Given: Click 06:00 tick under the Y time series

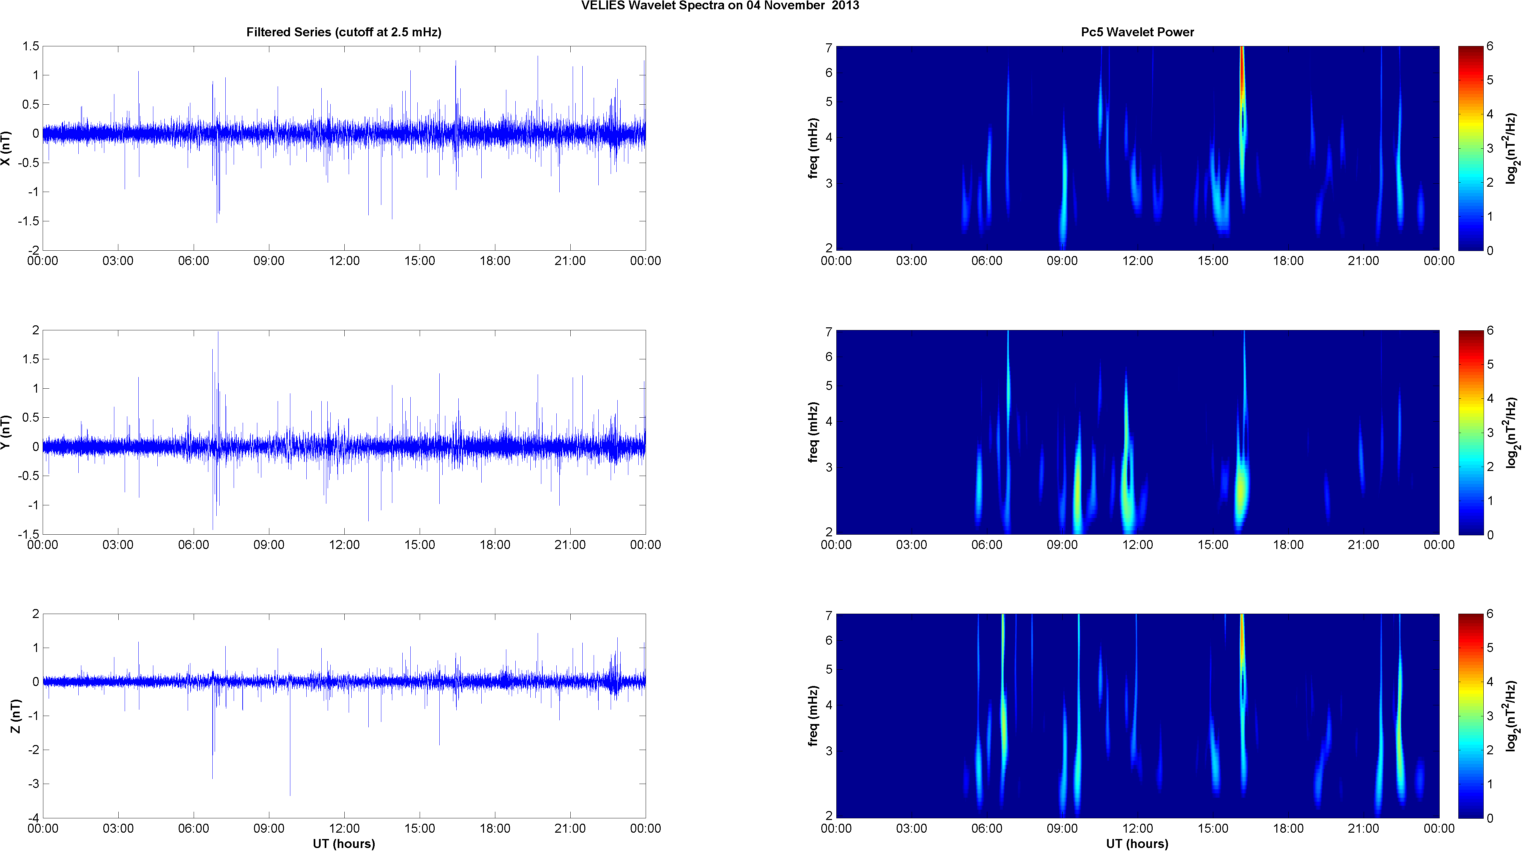Looking at the screenshot, I should tap(194, 545).
